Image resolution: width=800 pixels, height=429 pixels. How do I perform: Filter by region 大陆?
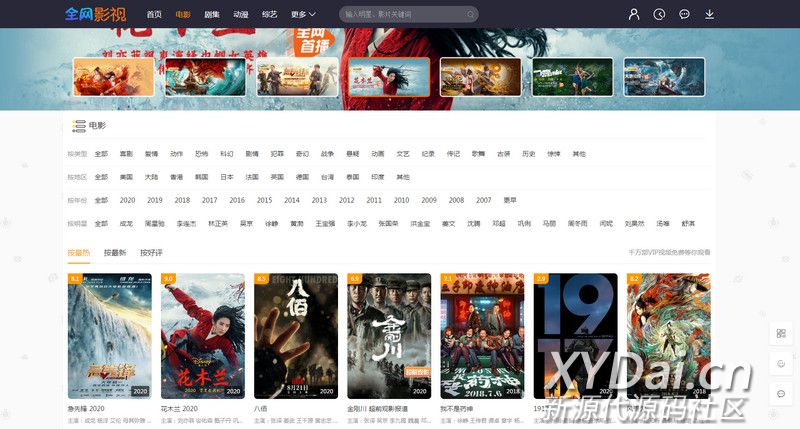[152, 177]
